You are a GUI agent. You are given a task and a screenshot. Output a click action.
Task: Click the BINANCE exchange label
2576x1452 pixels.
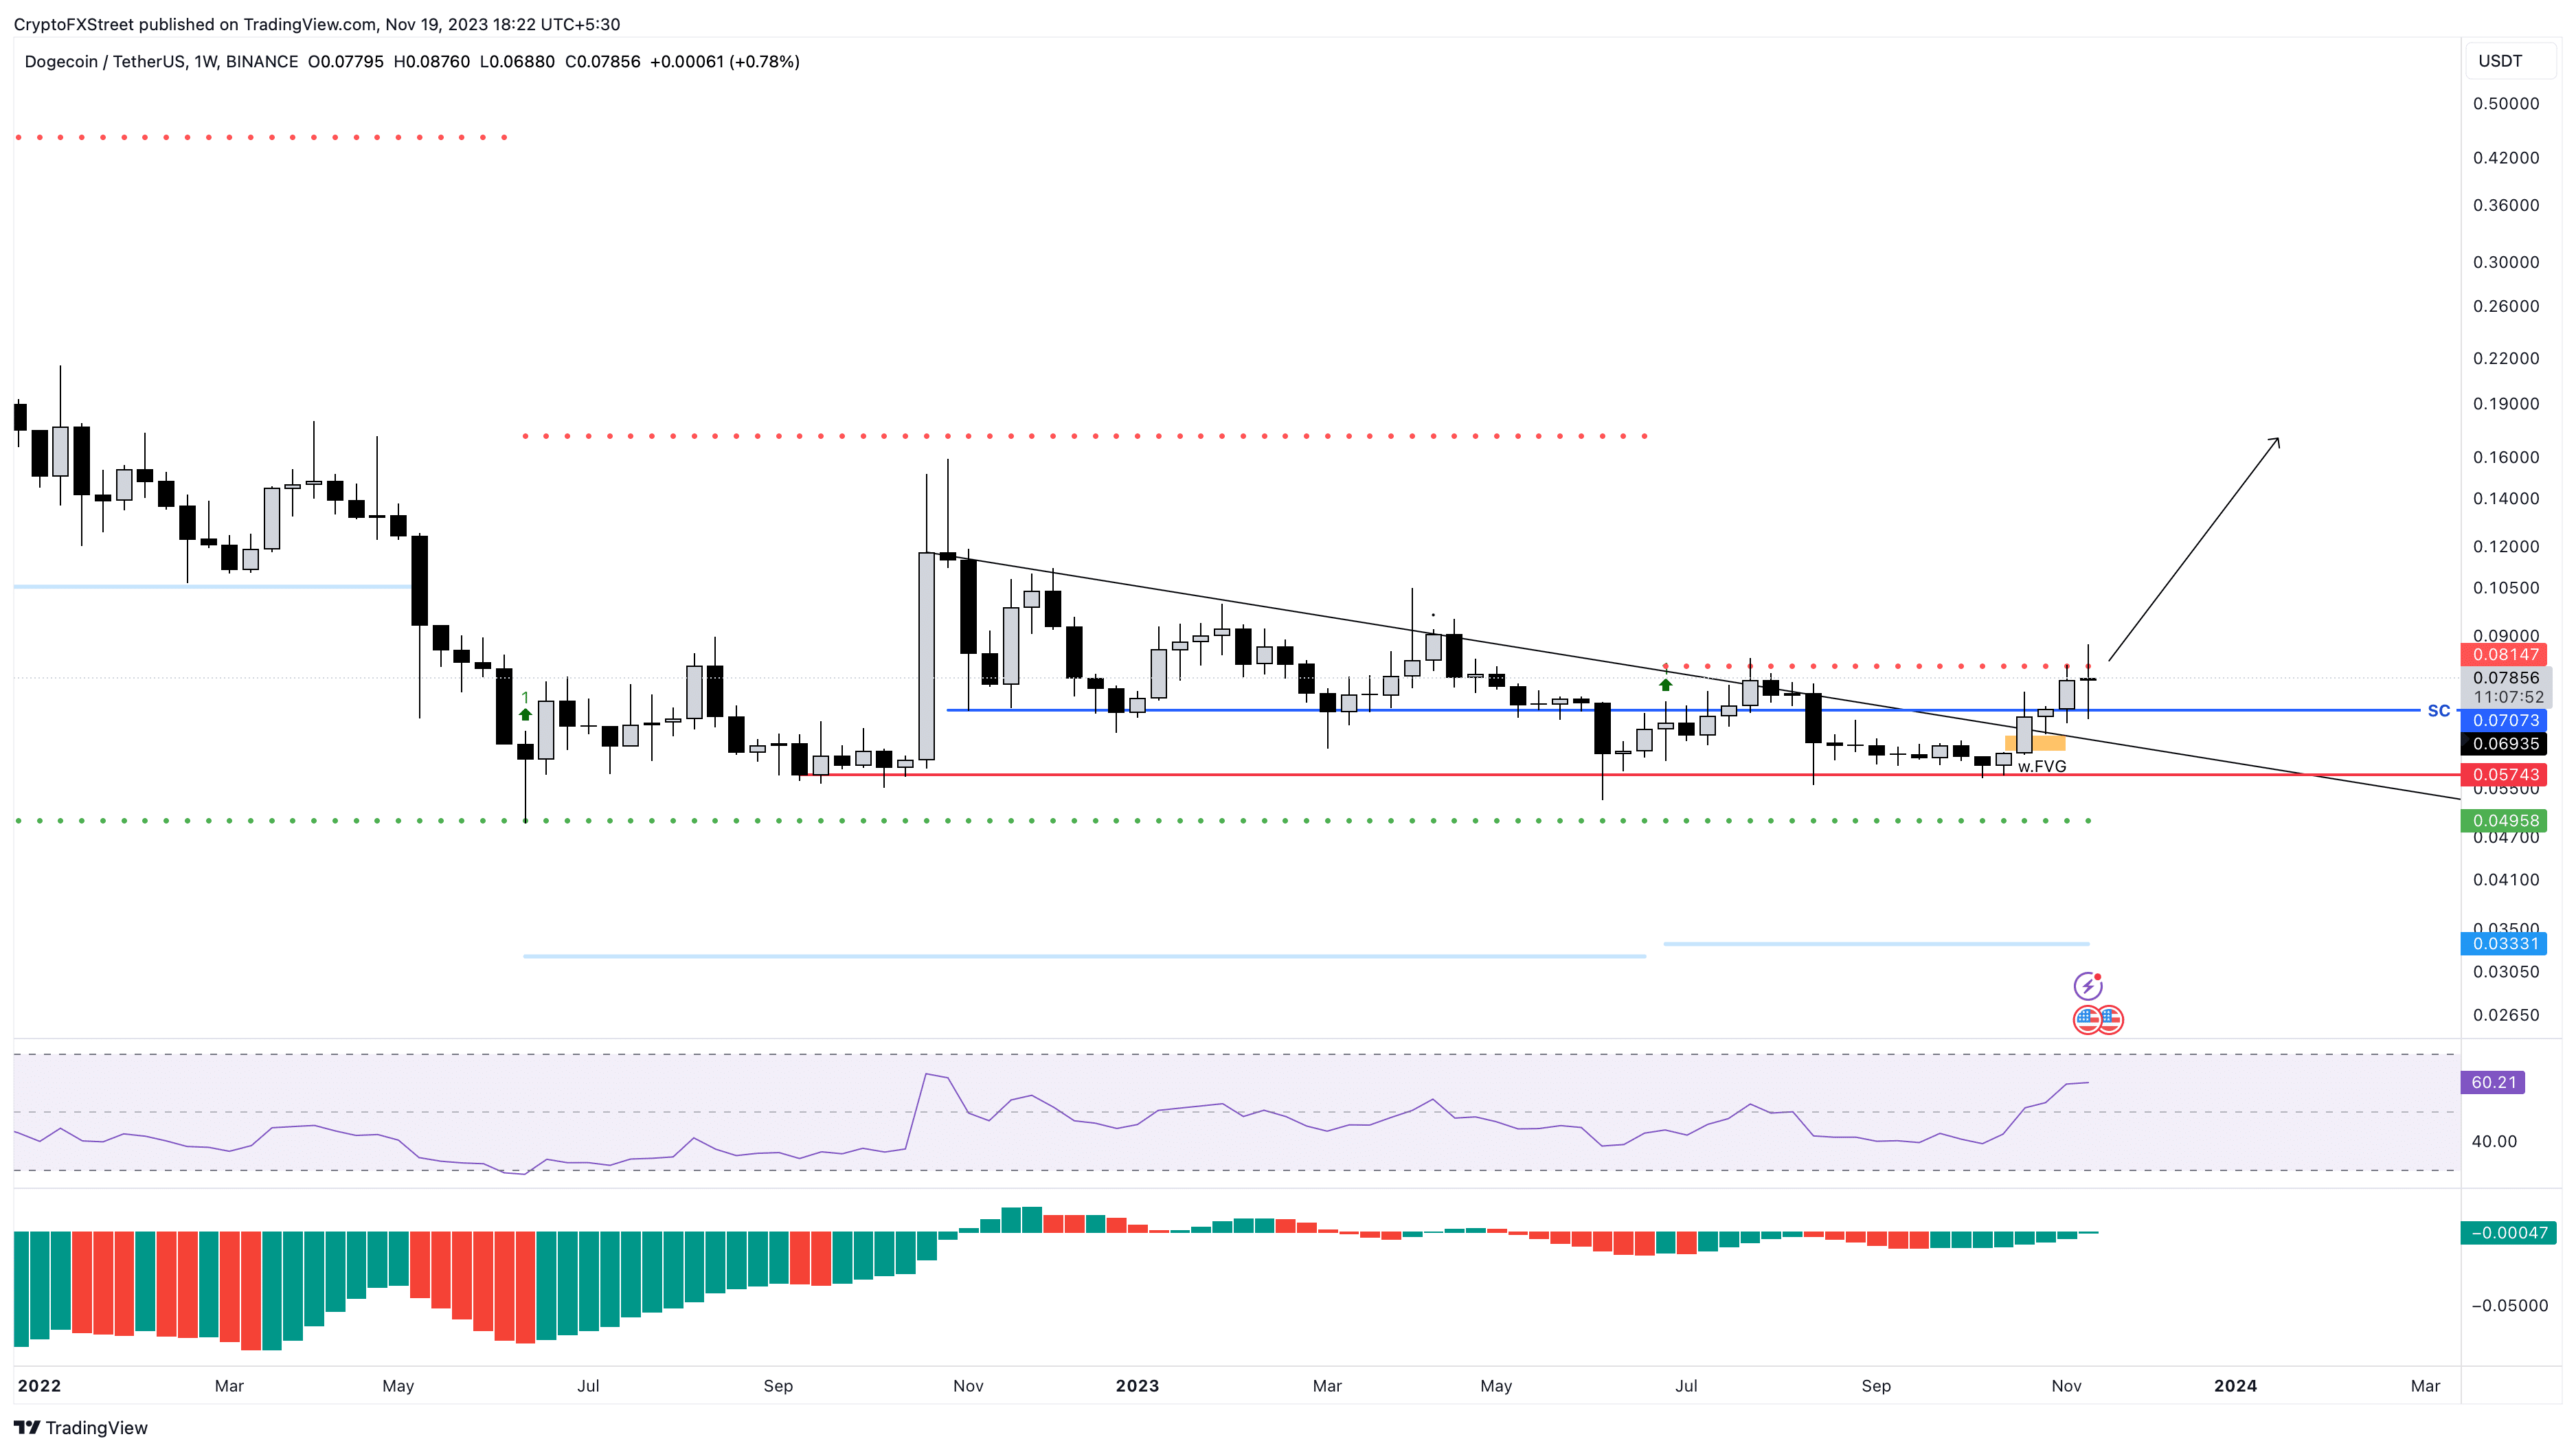point(262,62)
